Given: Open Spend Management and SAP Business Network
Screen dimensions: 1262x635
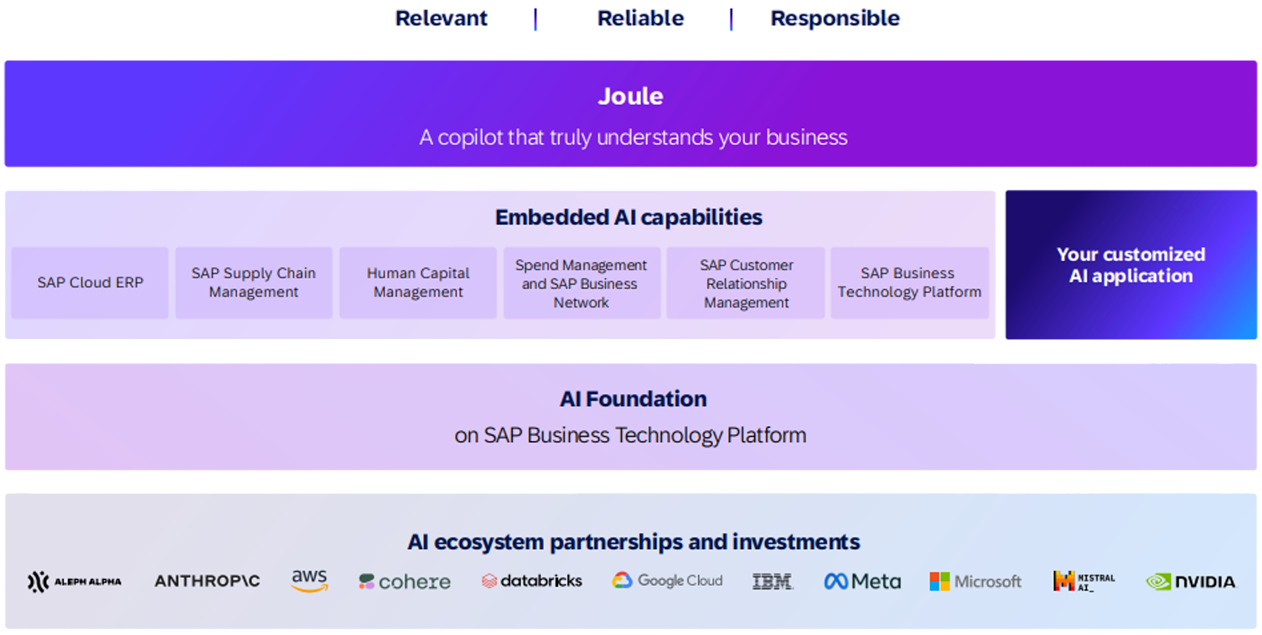Looking at the screenshot, I should [x=581, y=283].
